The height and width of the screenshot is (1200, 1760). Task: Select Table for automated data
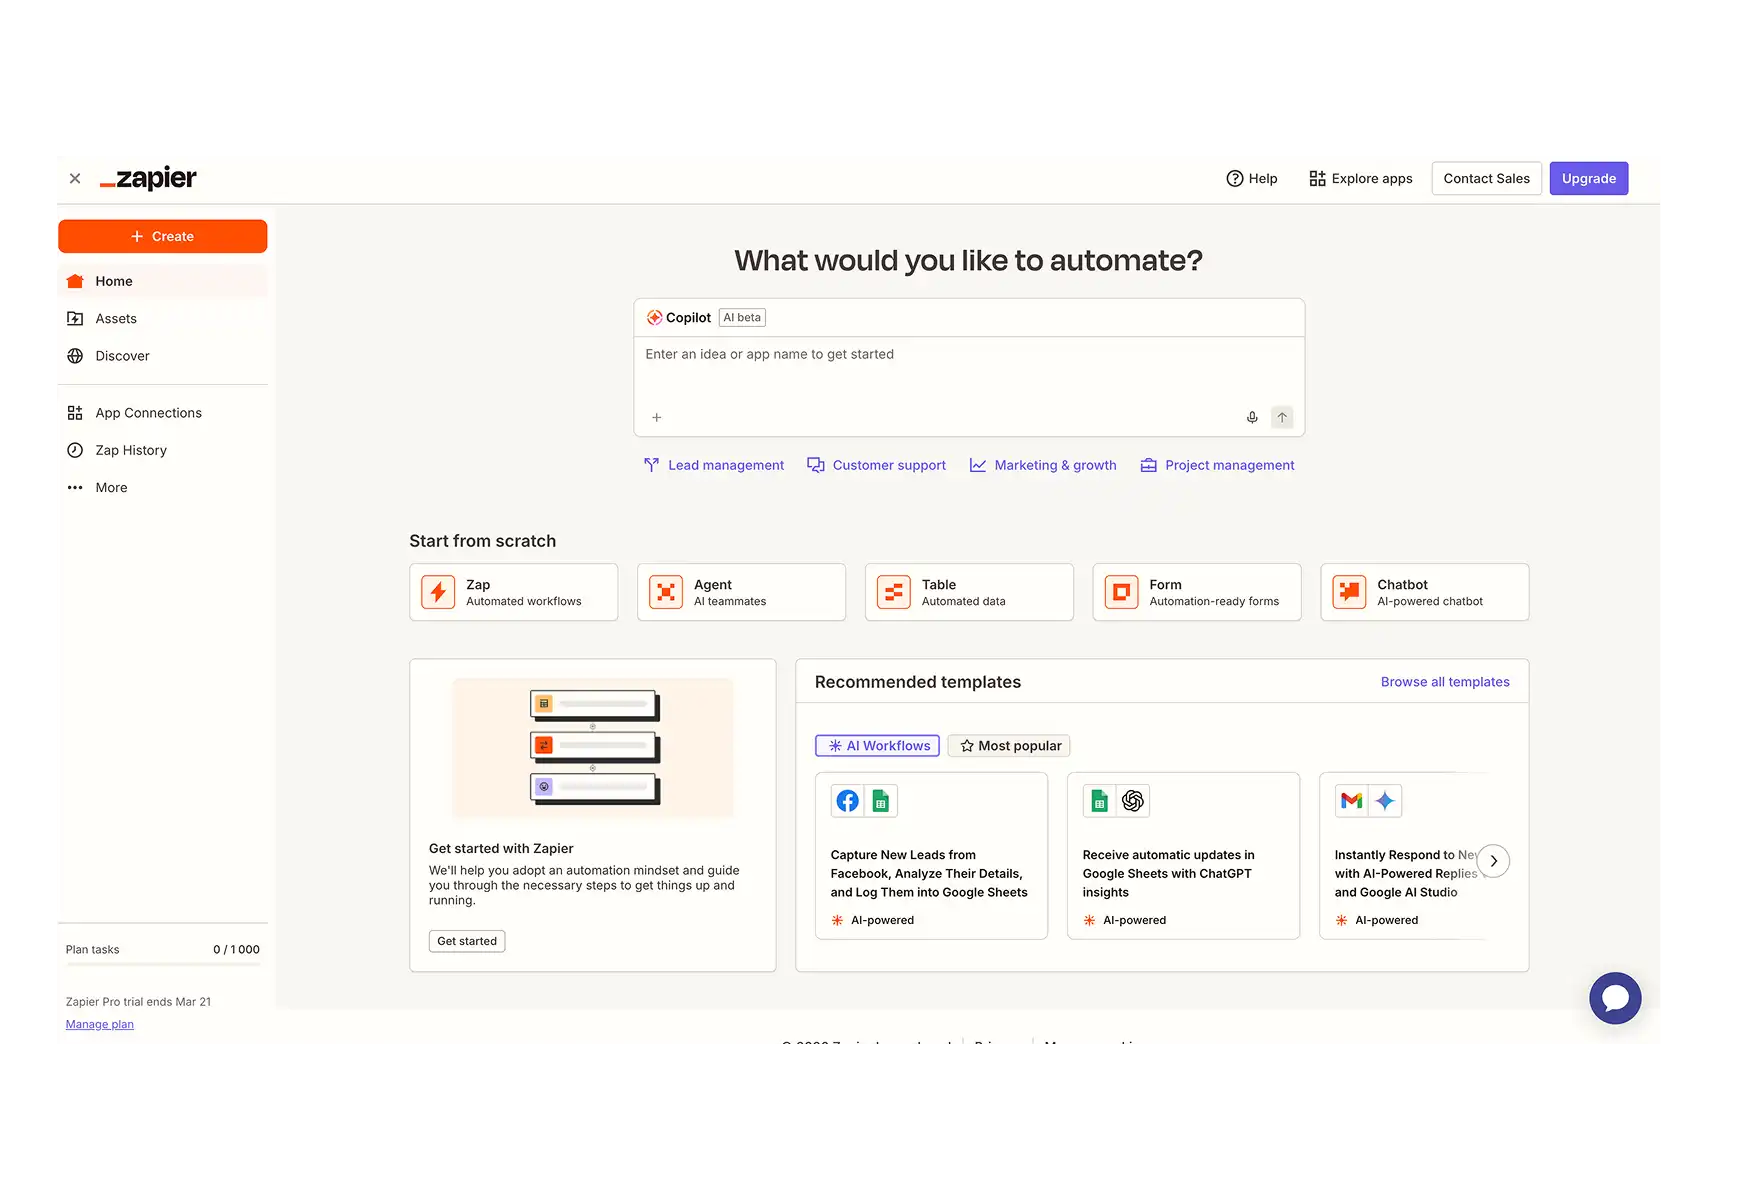(x=968, y=591)
